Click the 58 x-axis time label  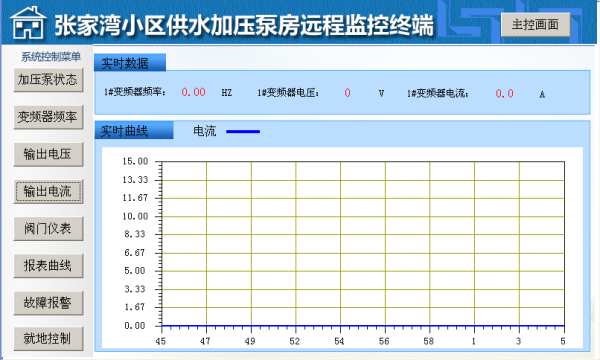pyautogui.click(x=429, y=341)
